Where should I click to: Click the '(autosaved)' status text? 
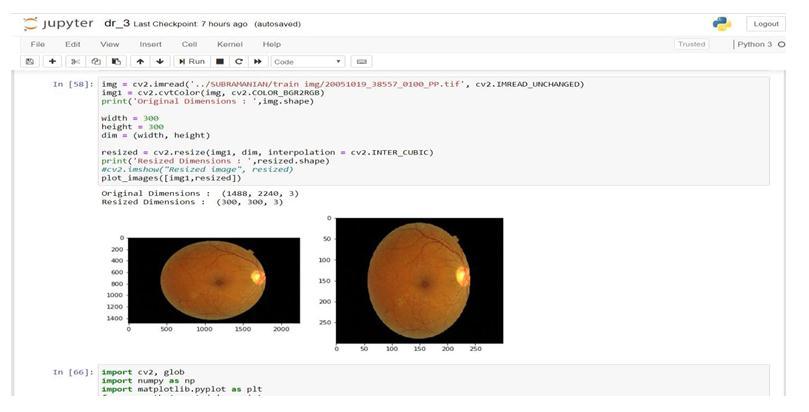pyautogui.click(x=278, y=24)
